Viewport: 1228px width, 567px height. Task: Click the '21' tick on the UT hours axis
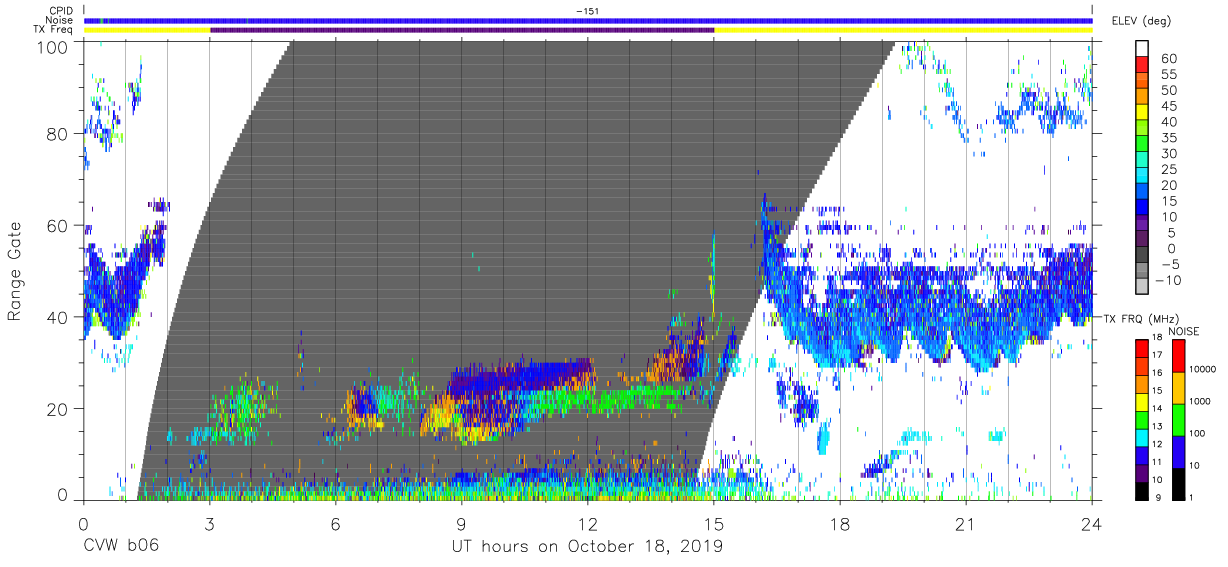tap(966, 524)
